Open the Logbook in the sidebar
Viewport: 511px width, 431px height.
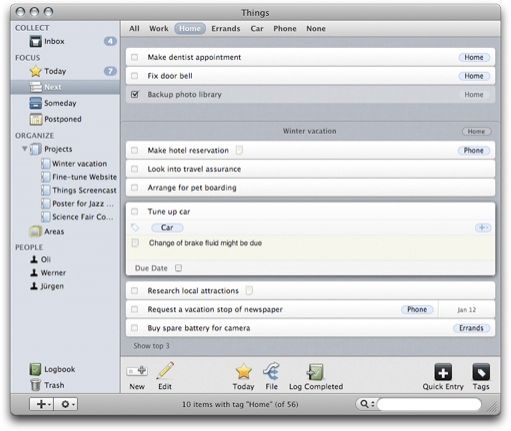tap(52, 369)
